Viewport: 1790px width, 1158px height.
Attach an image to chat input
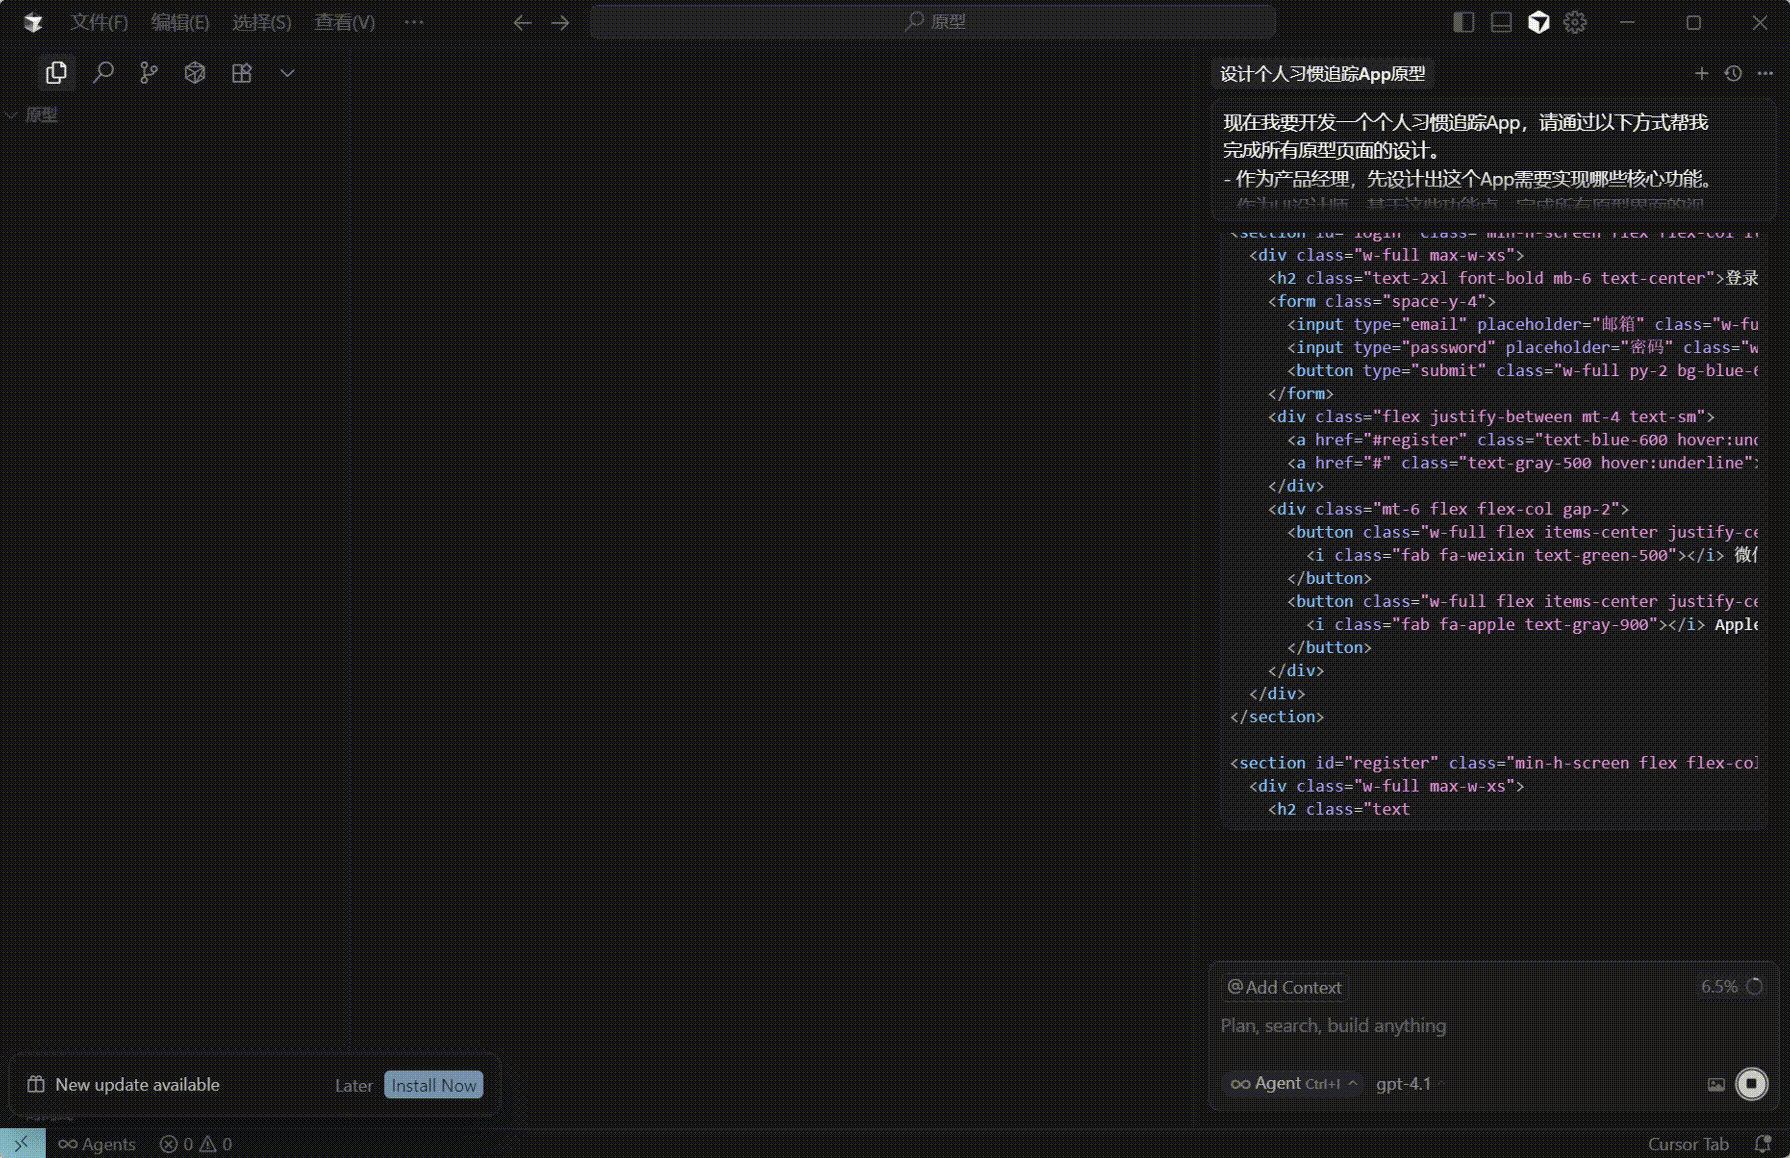pyautogui.click(x=1716, y=1084)
